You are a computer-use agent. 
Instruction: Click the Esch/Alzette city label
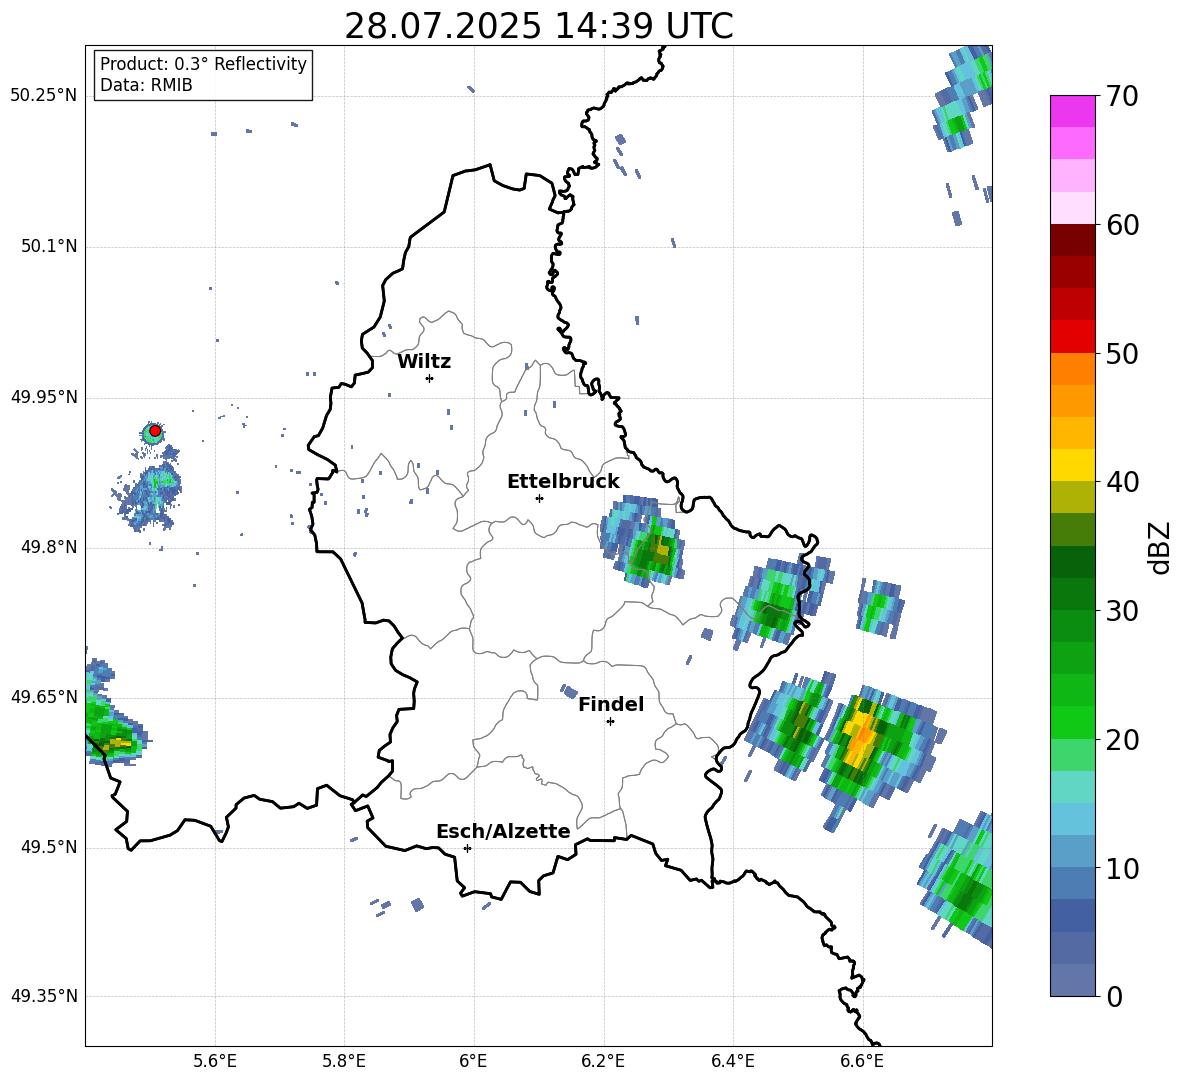[x=503, y=831]
